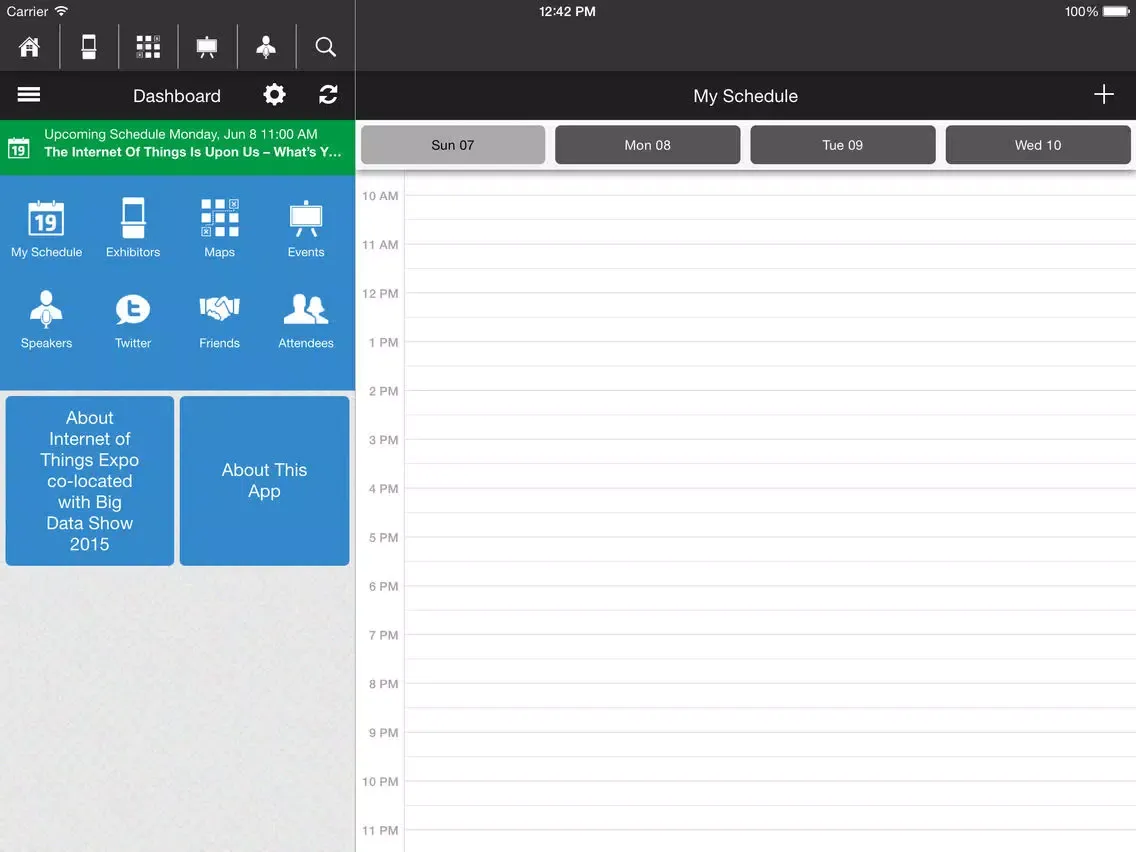Image resolution: width=1136 pixels, height=852 pixels.
Task: Open the hamburger menu
Action: pos(29,95)
